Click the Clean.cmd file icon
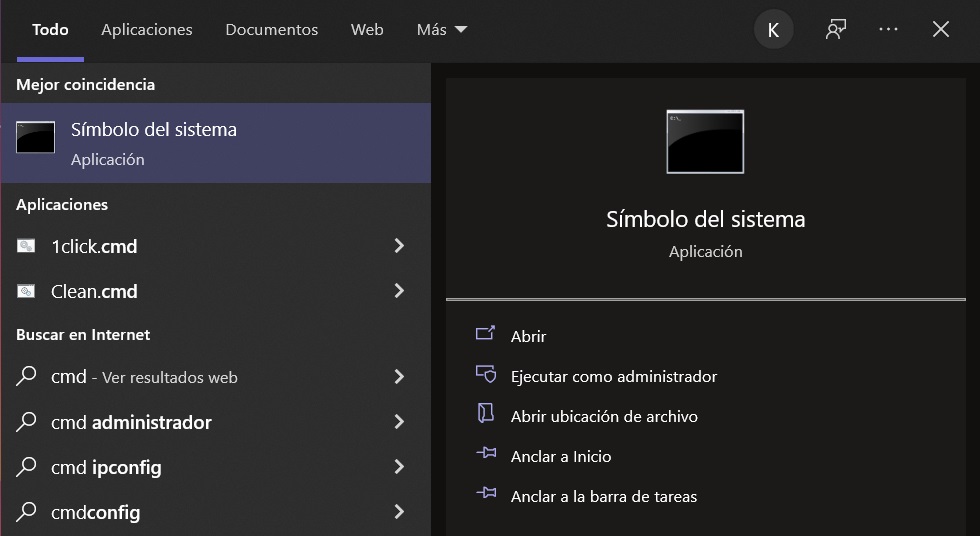 coord(27,292)
